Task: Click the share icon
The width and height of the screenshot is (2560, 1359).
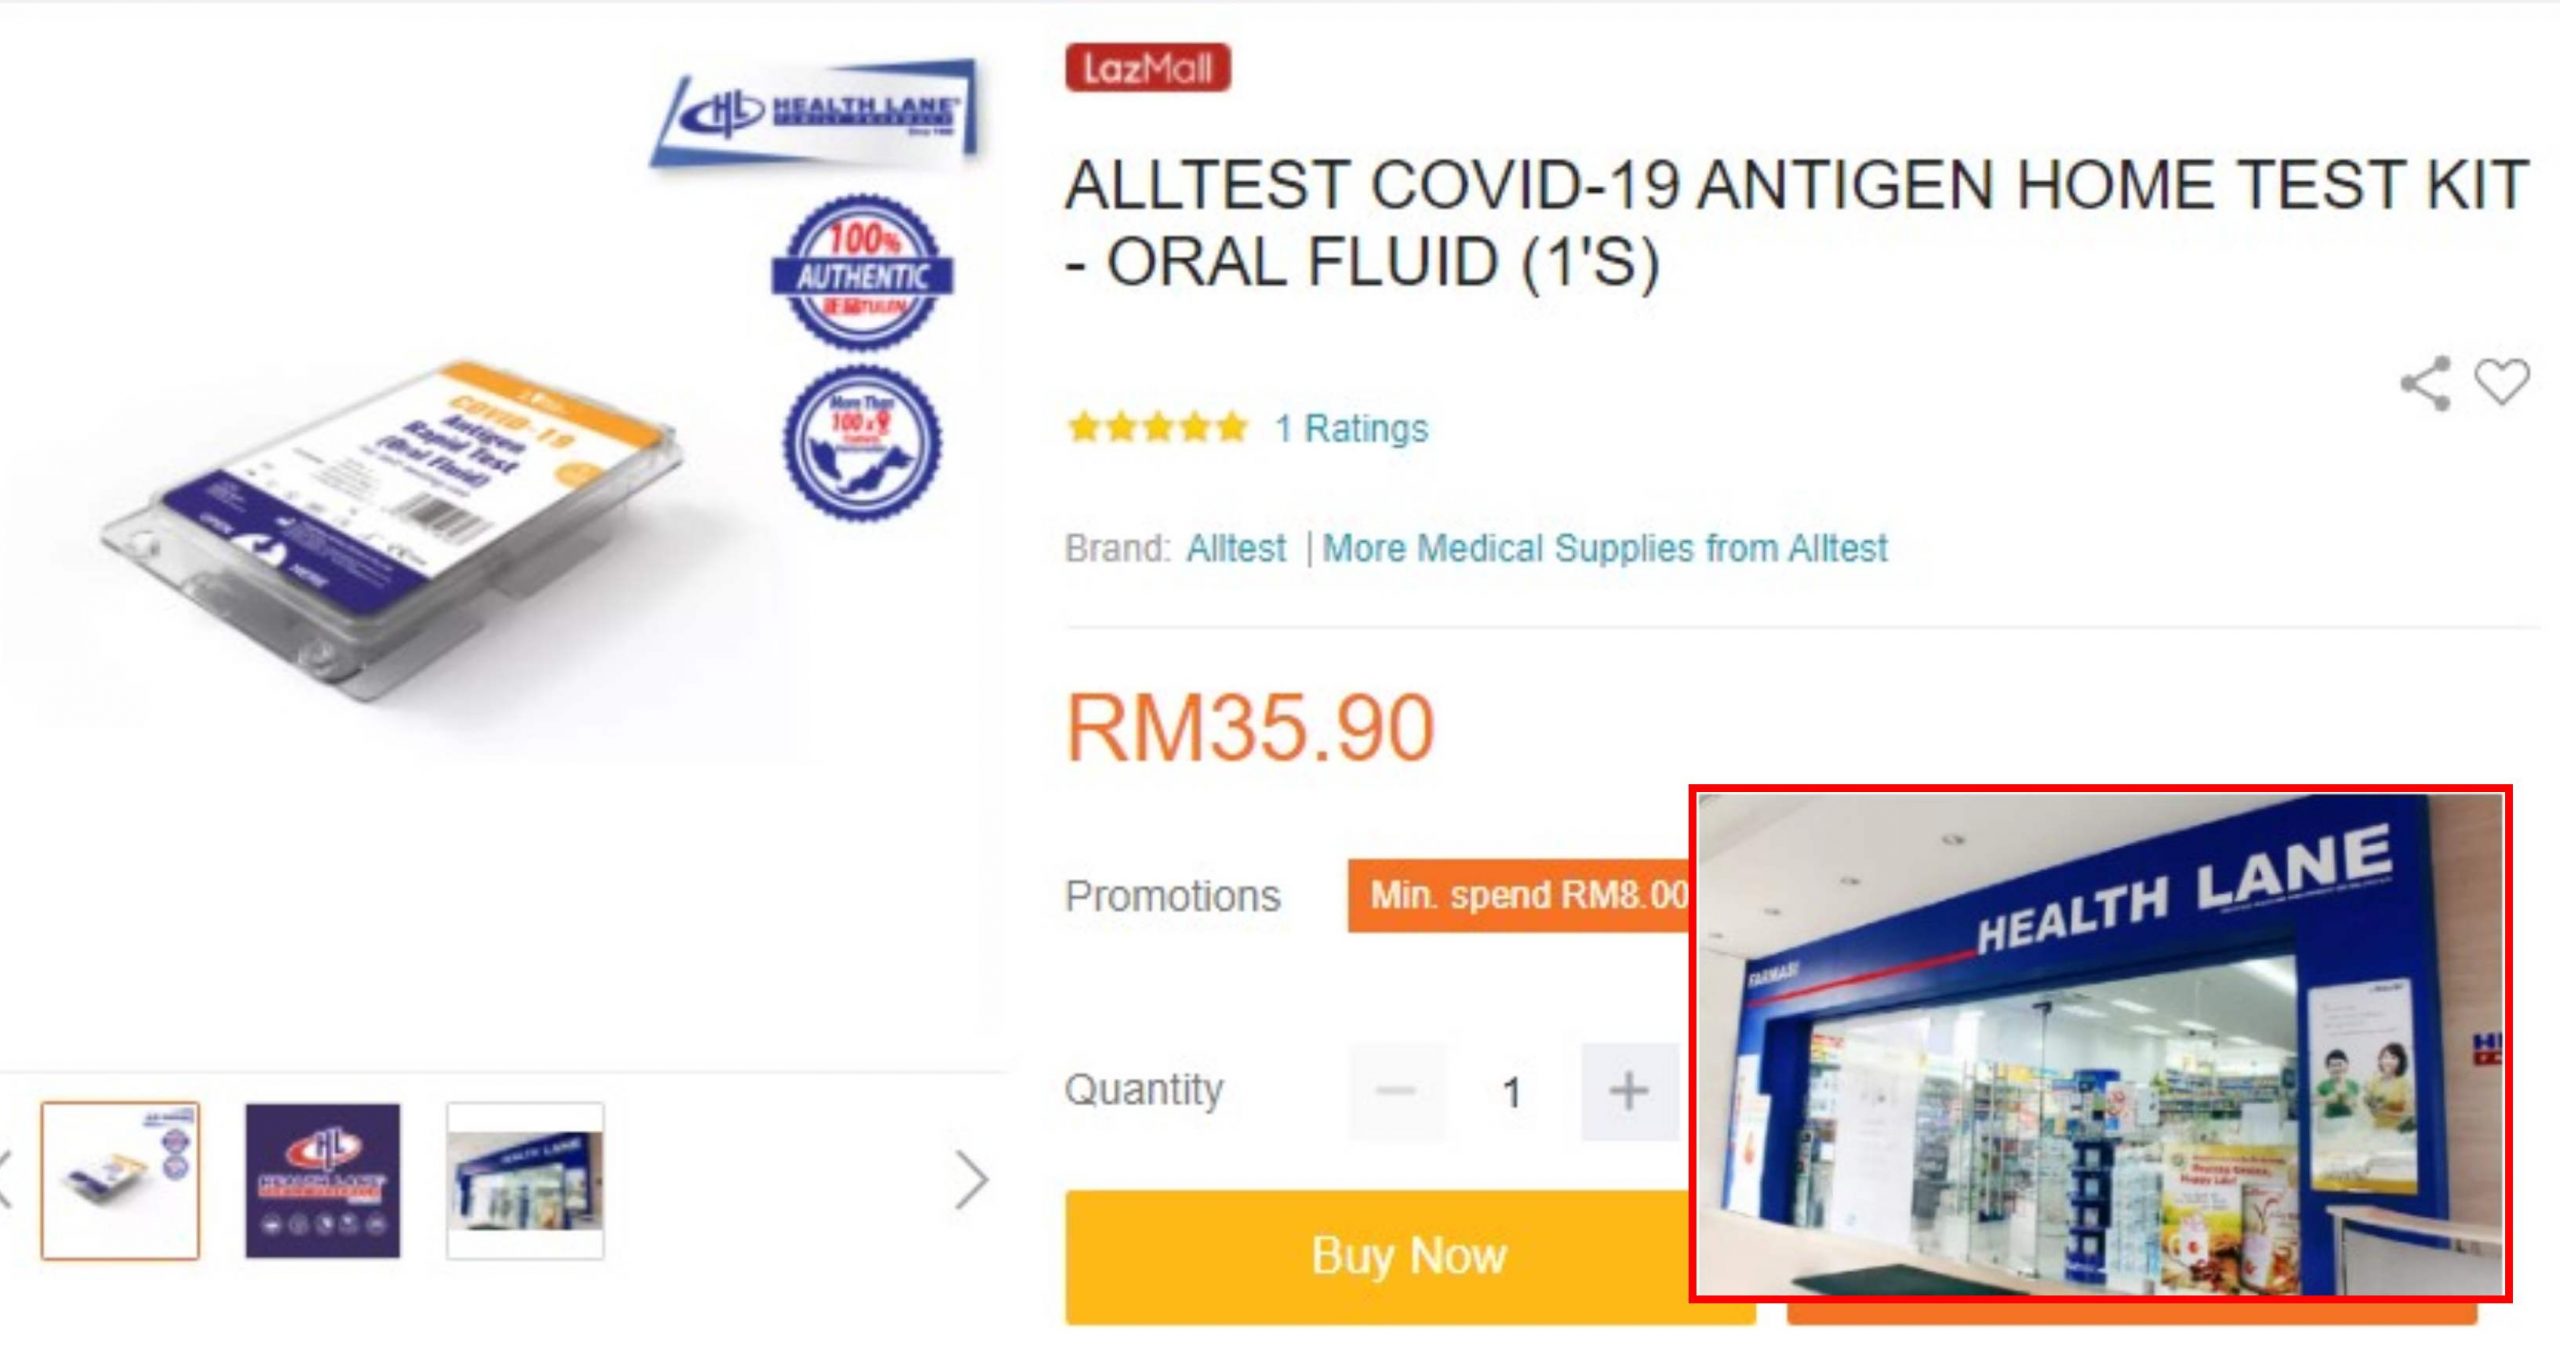Action: pos(2426,383)
